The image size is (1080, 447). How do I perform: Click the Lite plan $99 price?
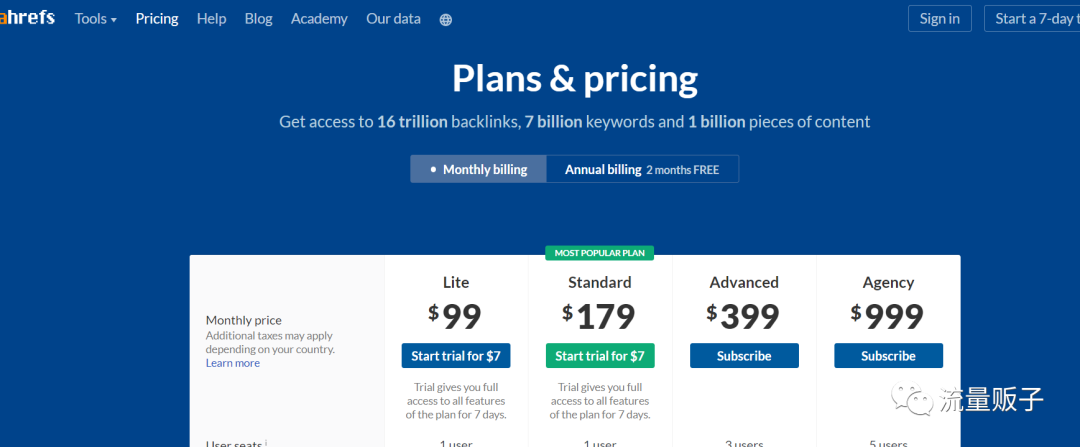tap(456, 317)
